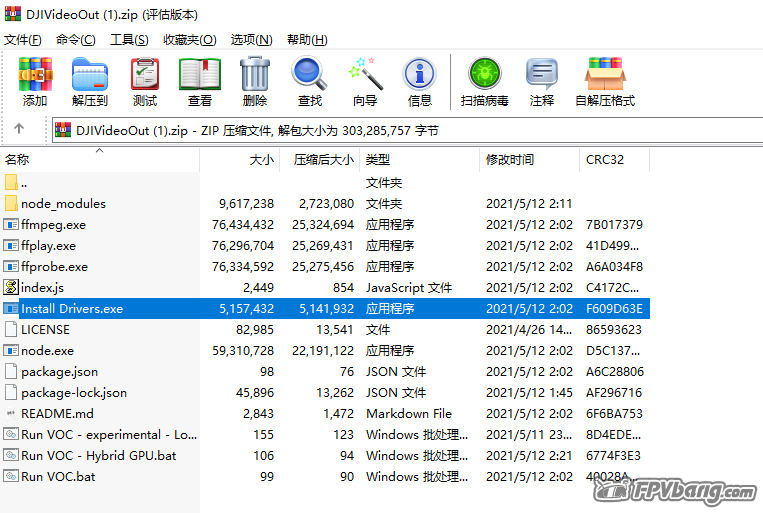Click the 添加 (Add) toolbar icon
Viewport: 763px width, 513px height.
pyautogui.click(x=35, y=74)
